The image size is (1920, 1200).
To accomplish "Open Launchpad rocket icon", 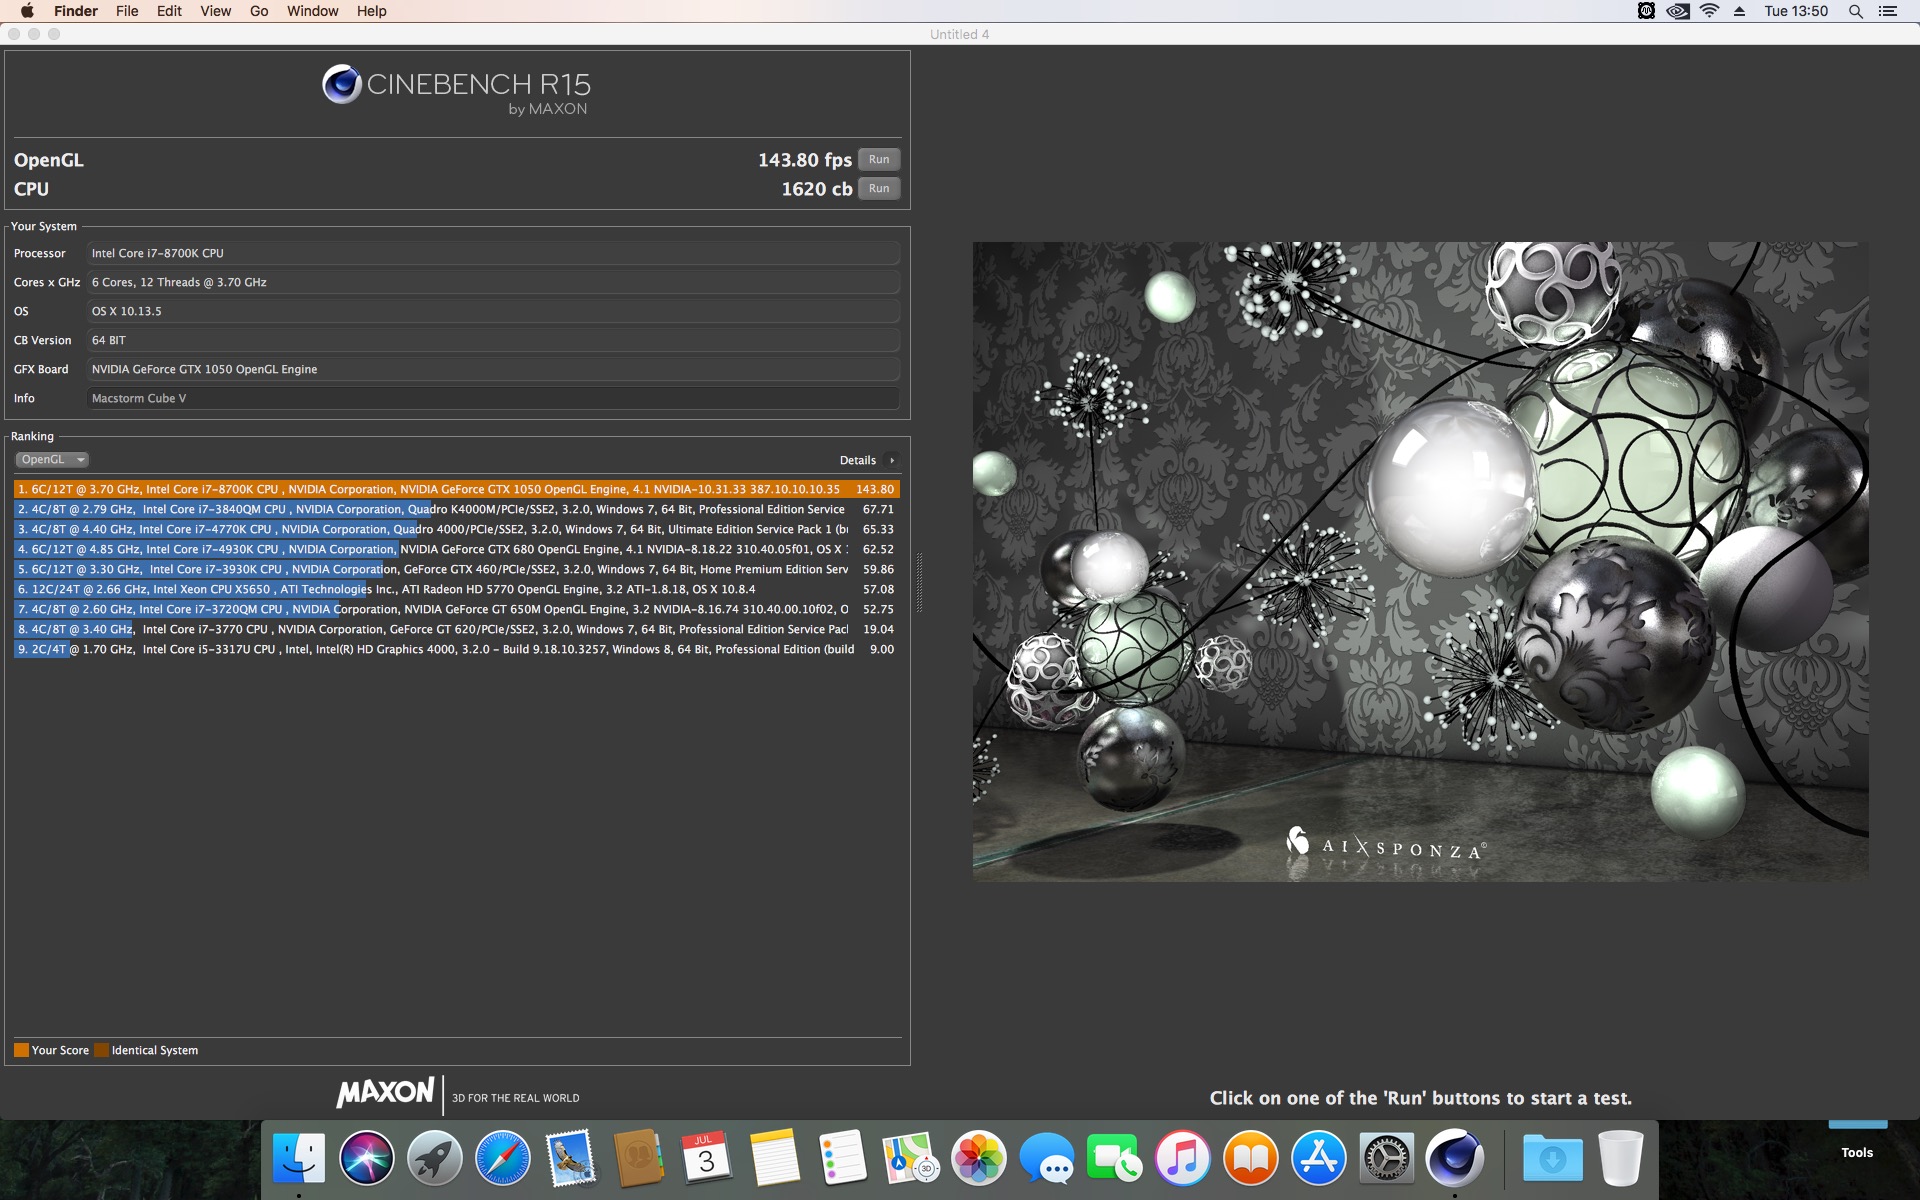I will click(x=435, y=1158).
